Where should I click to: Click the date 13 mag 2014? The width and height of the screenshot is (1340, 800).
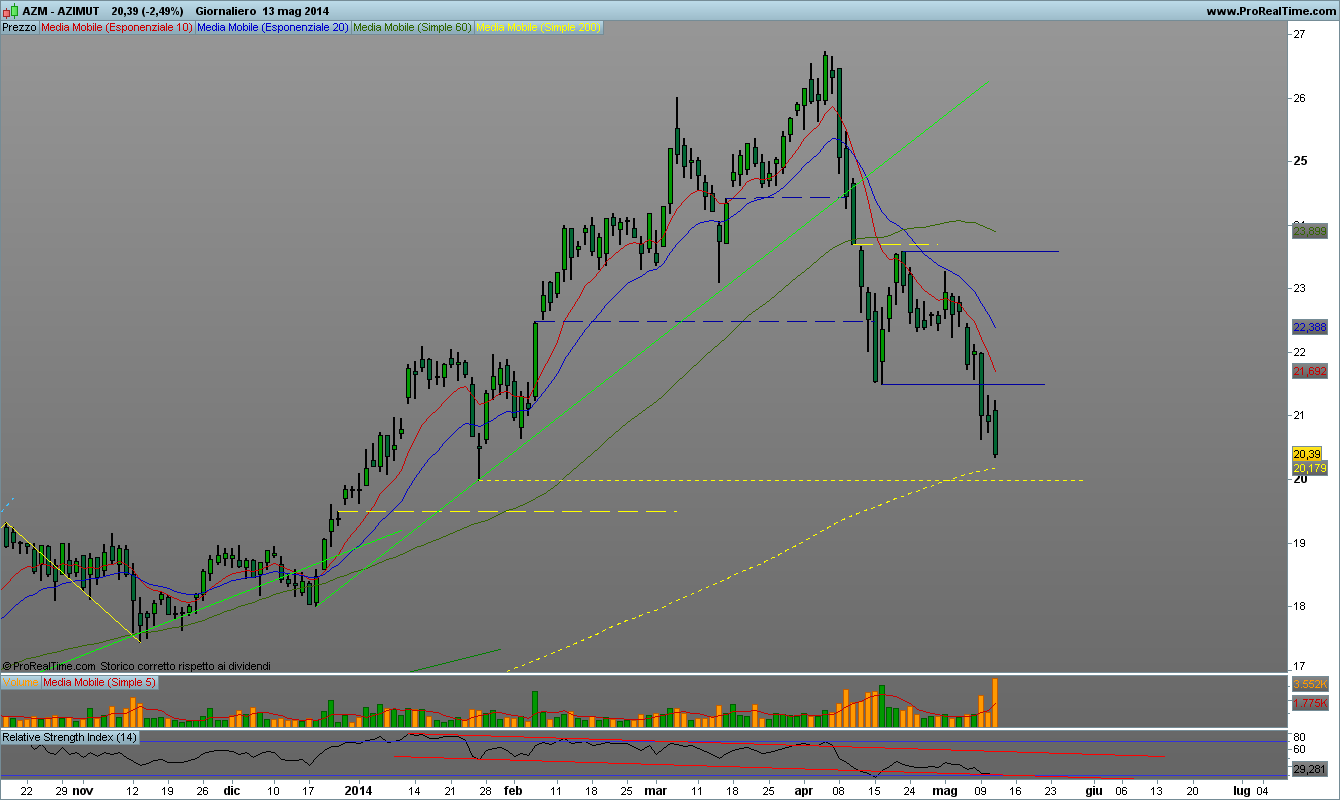pos(294,10)
